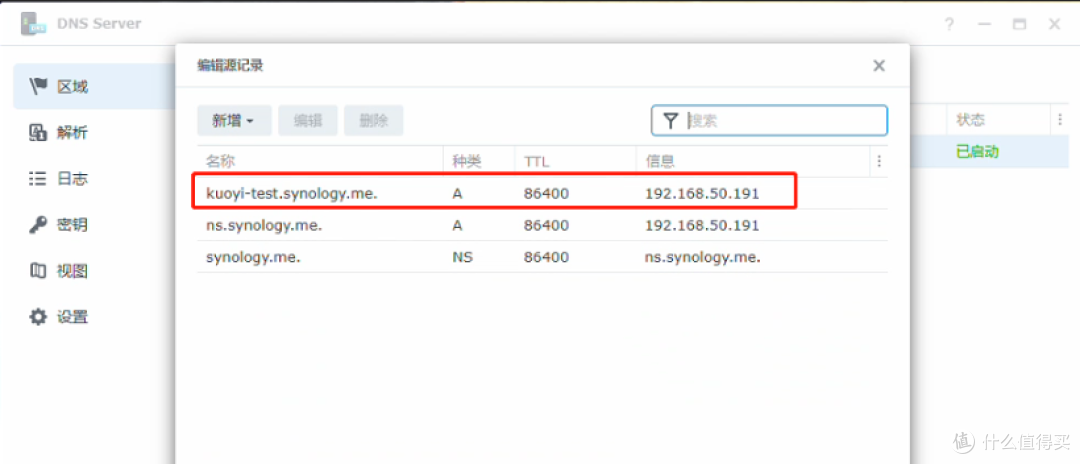1080x464 pixels.
Task: Click ns.synology.me. in the 信息 column
Action: click(x=703, y=257)
